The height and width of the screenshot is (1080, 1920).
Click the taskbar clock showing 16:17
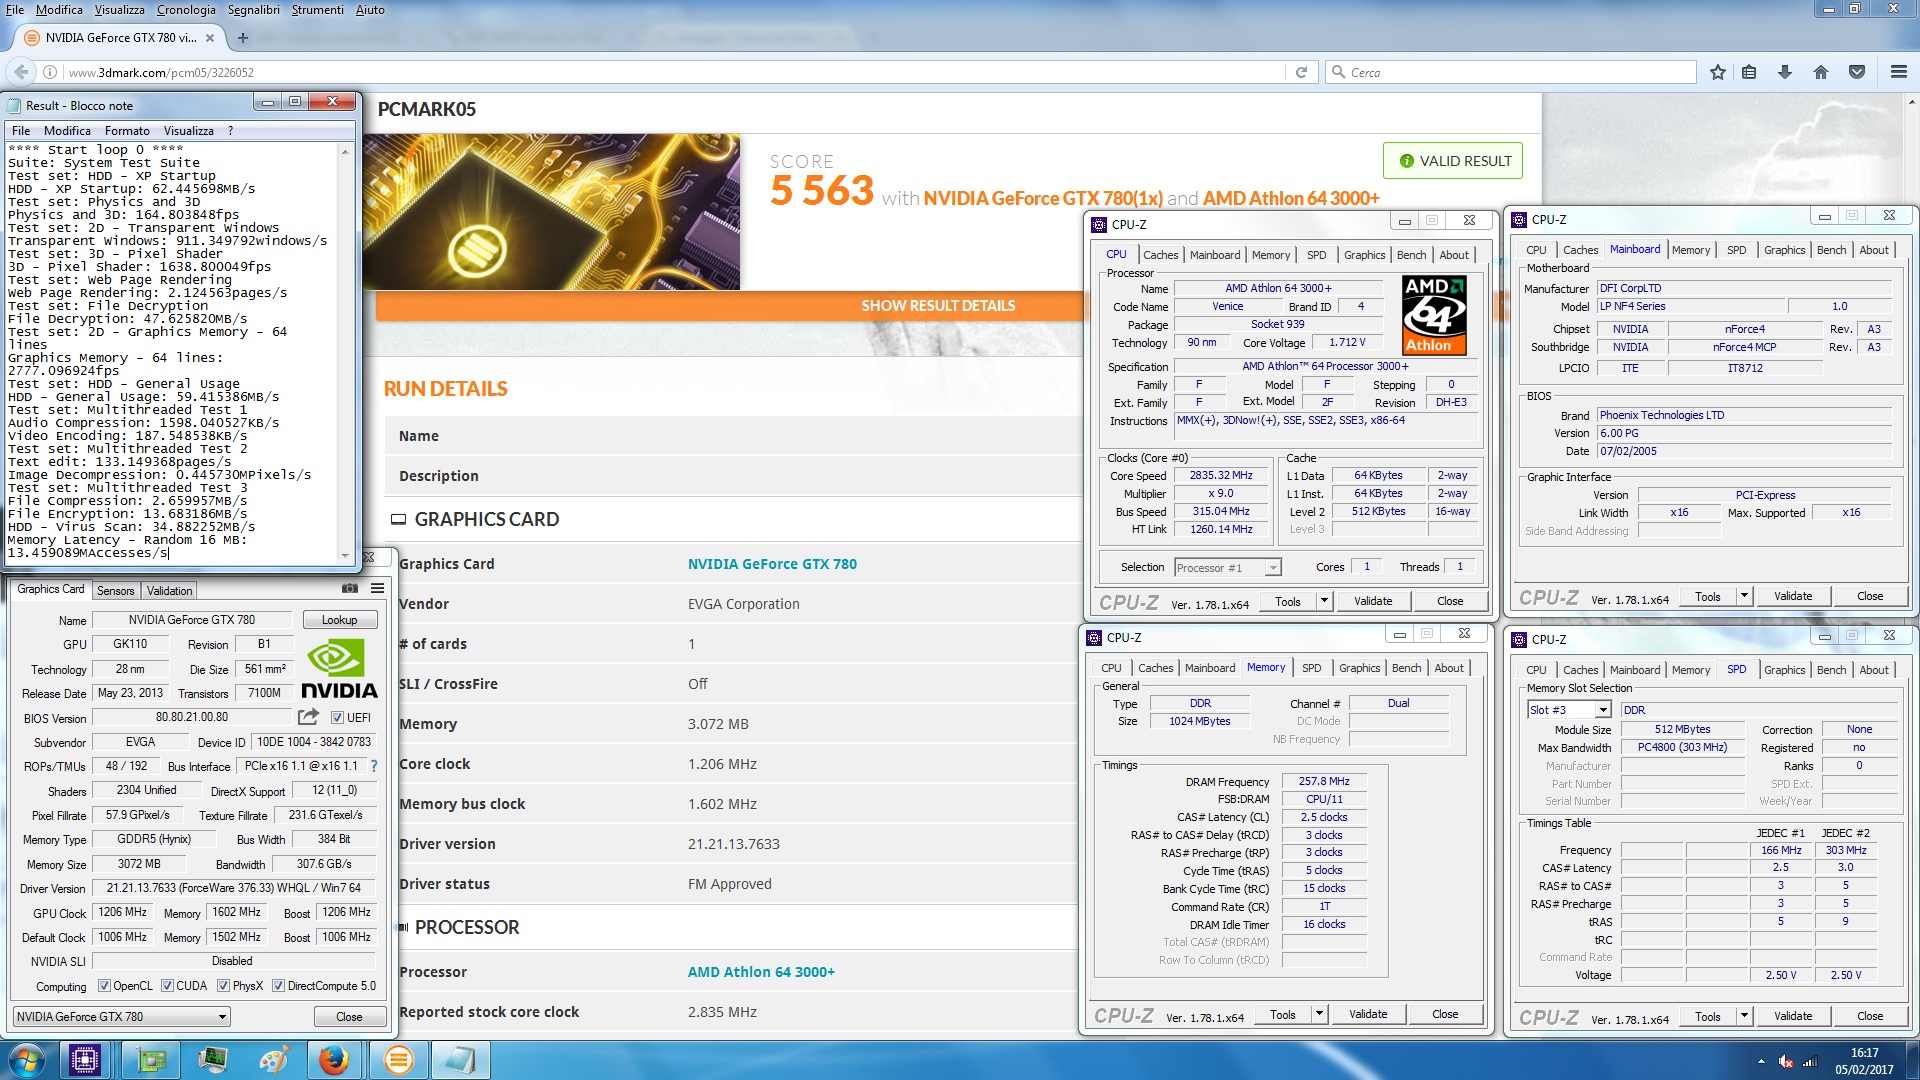coord(1864,1053)
